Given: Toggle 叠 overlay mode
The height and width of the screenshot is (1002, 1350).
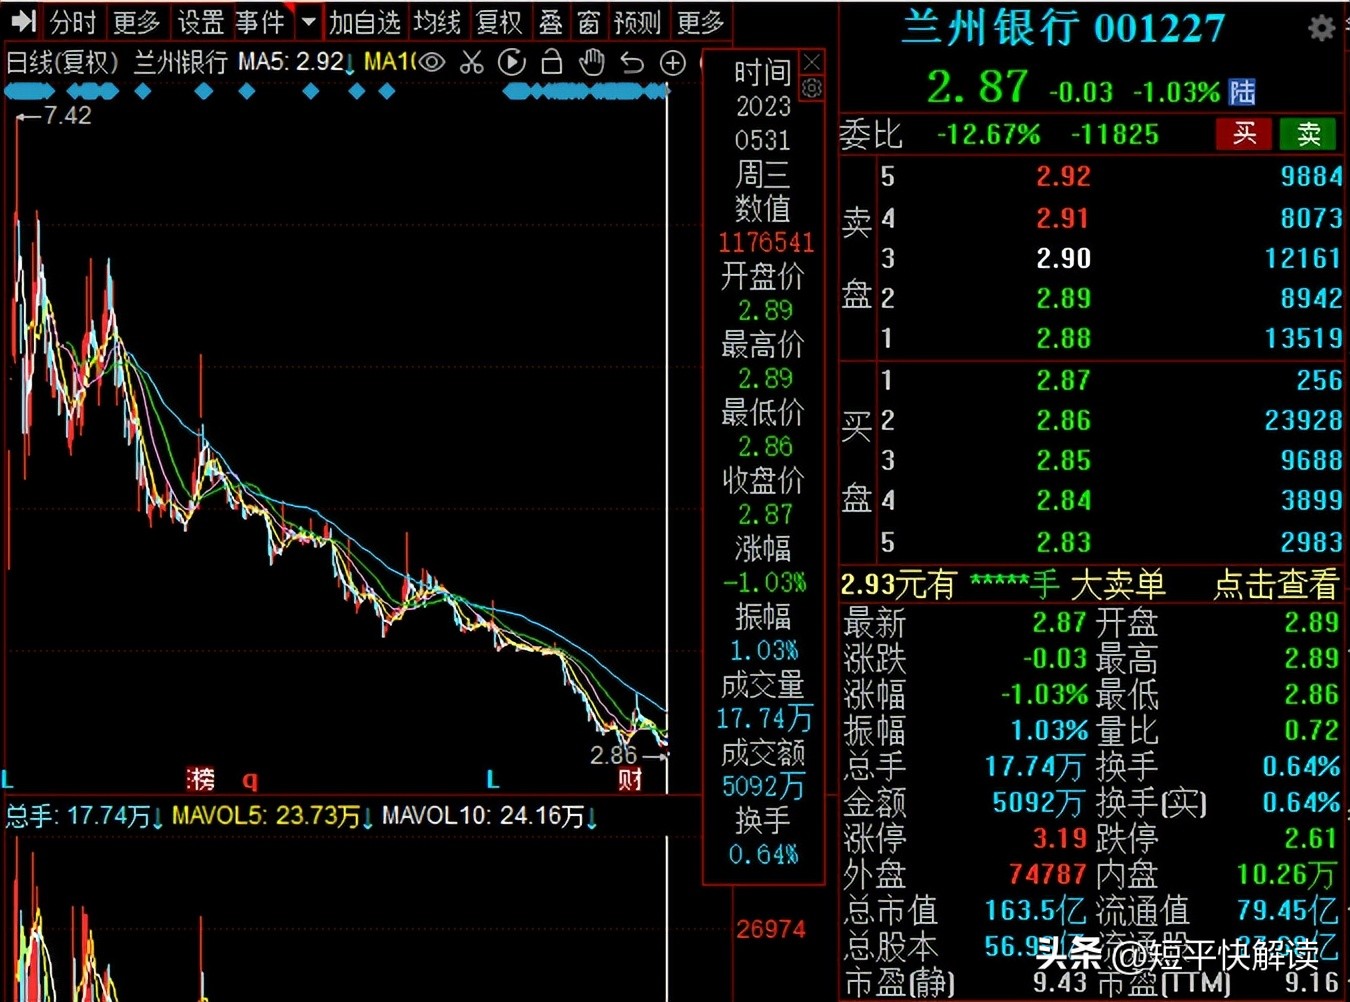Looking at the screenshot, I should coord(550,20).
